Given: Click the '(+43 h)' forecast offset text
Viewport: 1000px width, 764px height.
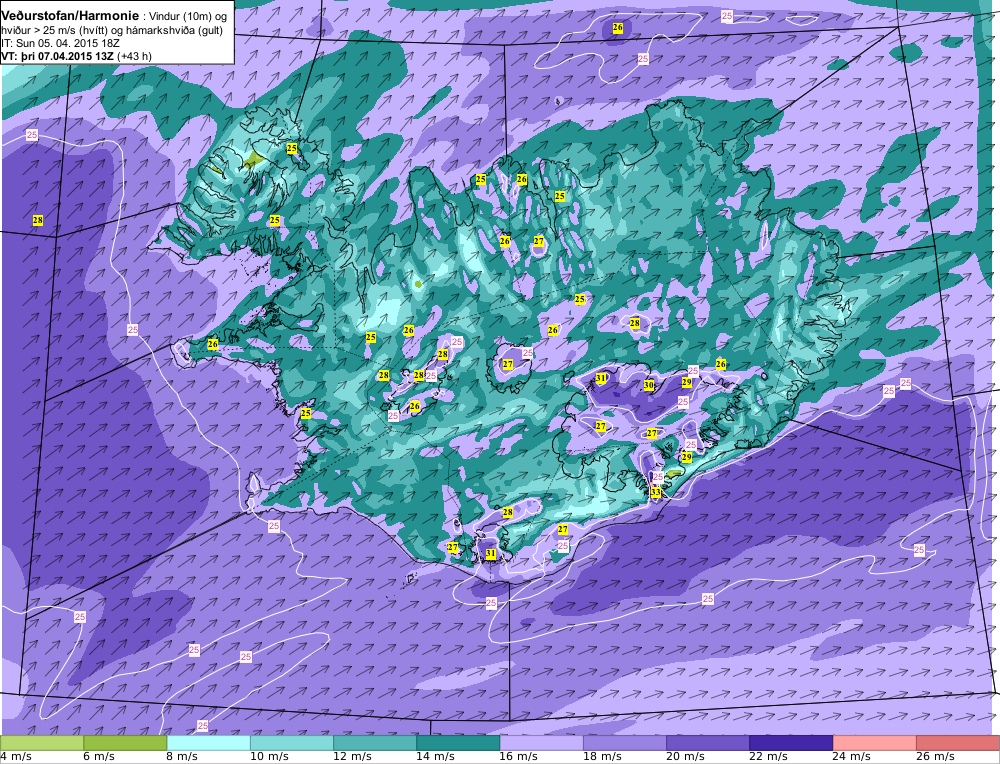Looking at the screenshot, I should click(135, 56).
